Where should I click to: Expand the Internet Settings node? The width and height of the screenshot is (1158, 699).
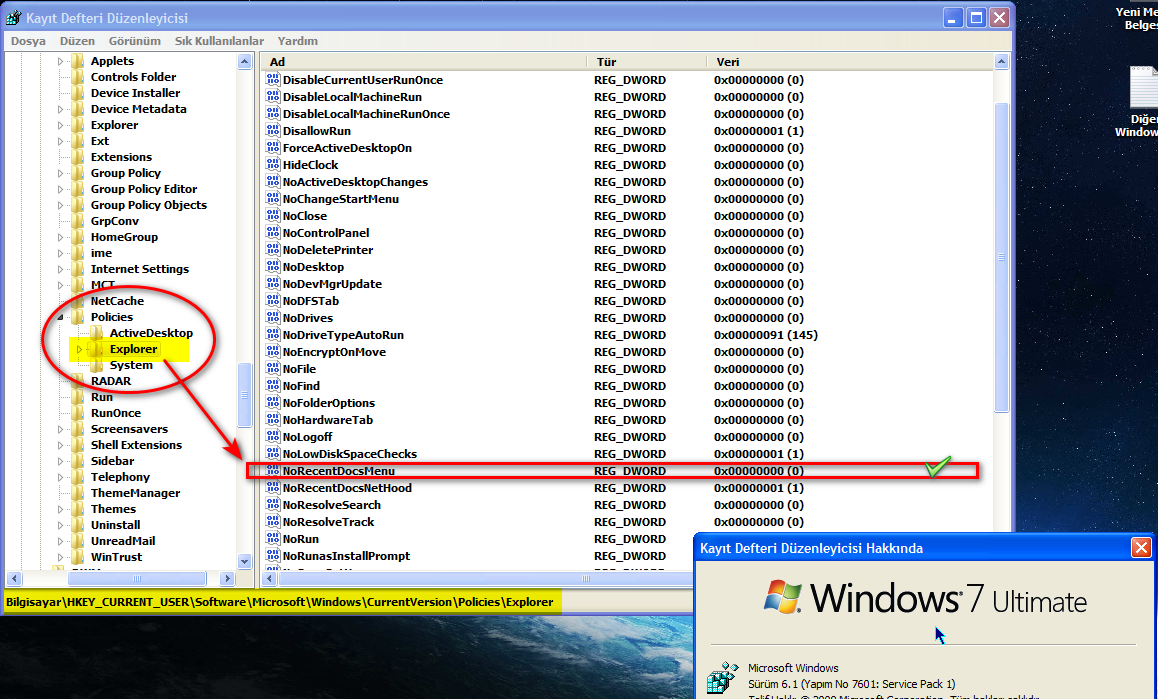[61, 269]
